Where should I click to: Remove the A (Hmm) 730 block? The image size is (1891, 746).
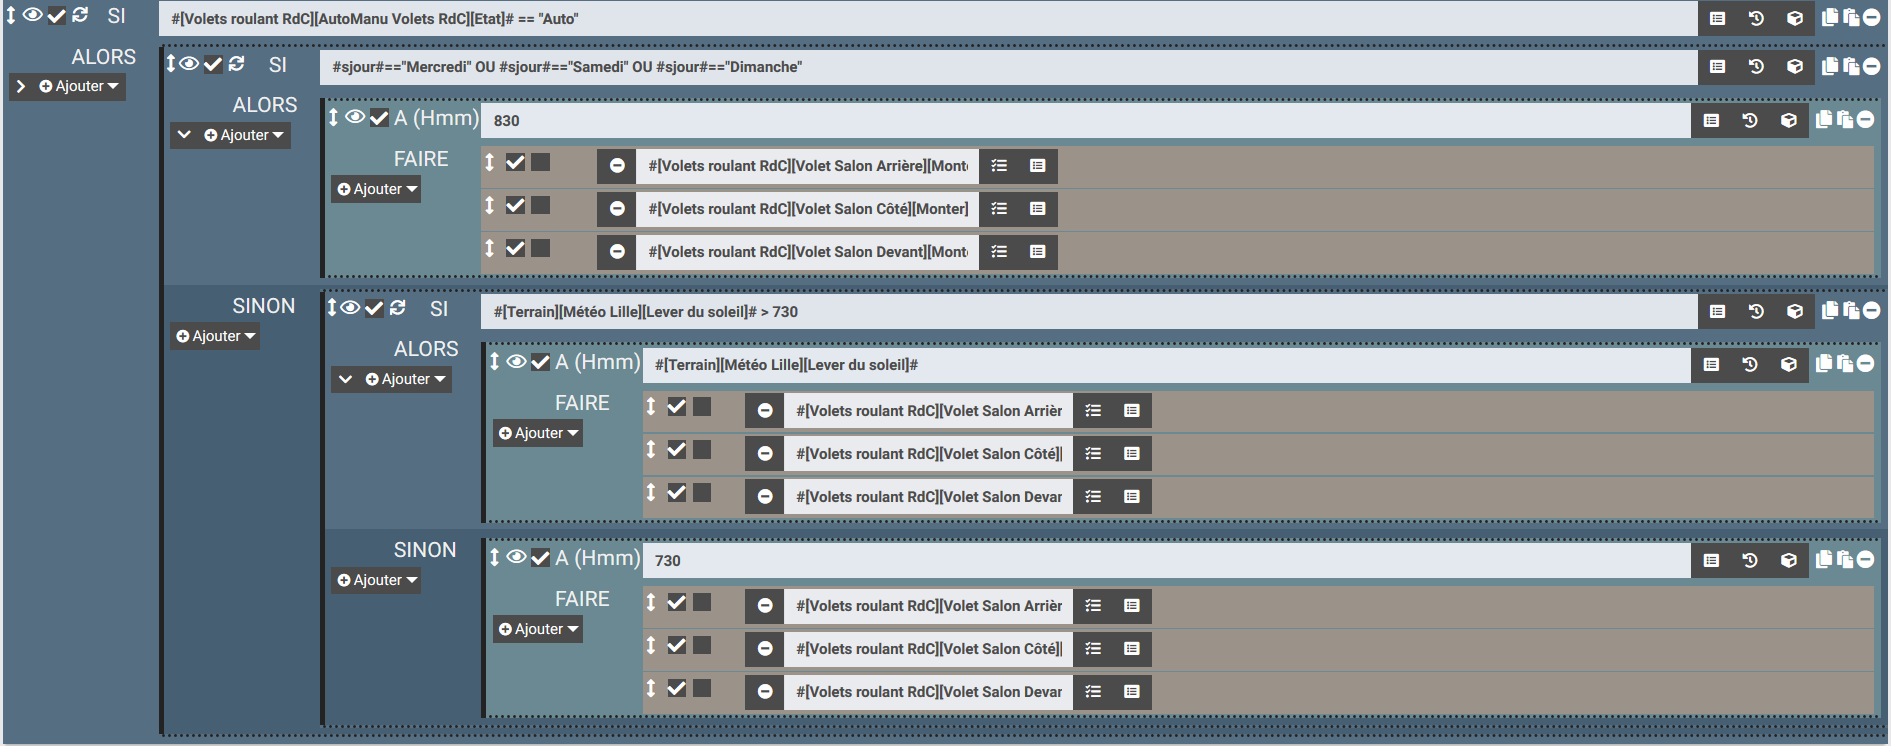pyautogui.click(x=1866, y=559)
